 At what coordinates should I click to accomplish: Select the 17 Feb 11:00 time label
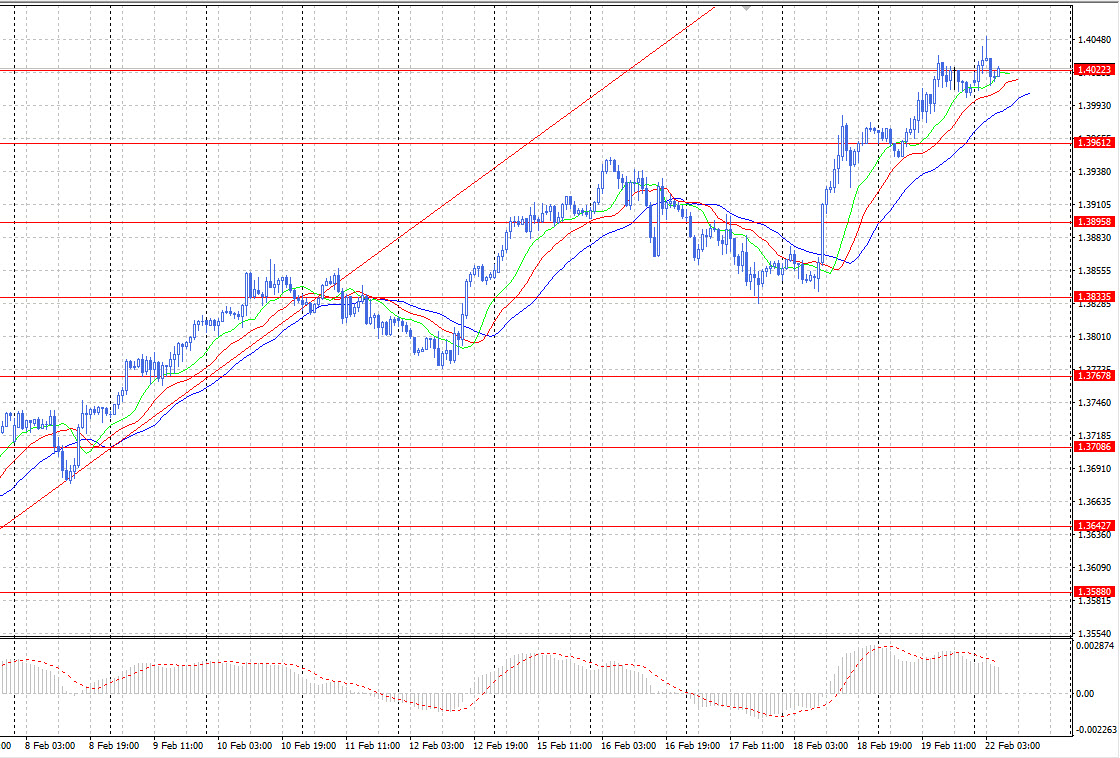click(756, 746)
